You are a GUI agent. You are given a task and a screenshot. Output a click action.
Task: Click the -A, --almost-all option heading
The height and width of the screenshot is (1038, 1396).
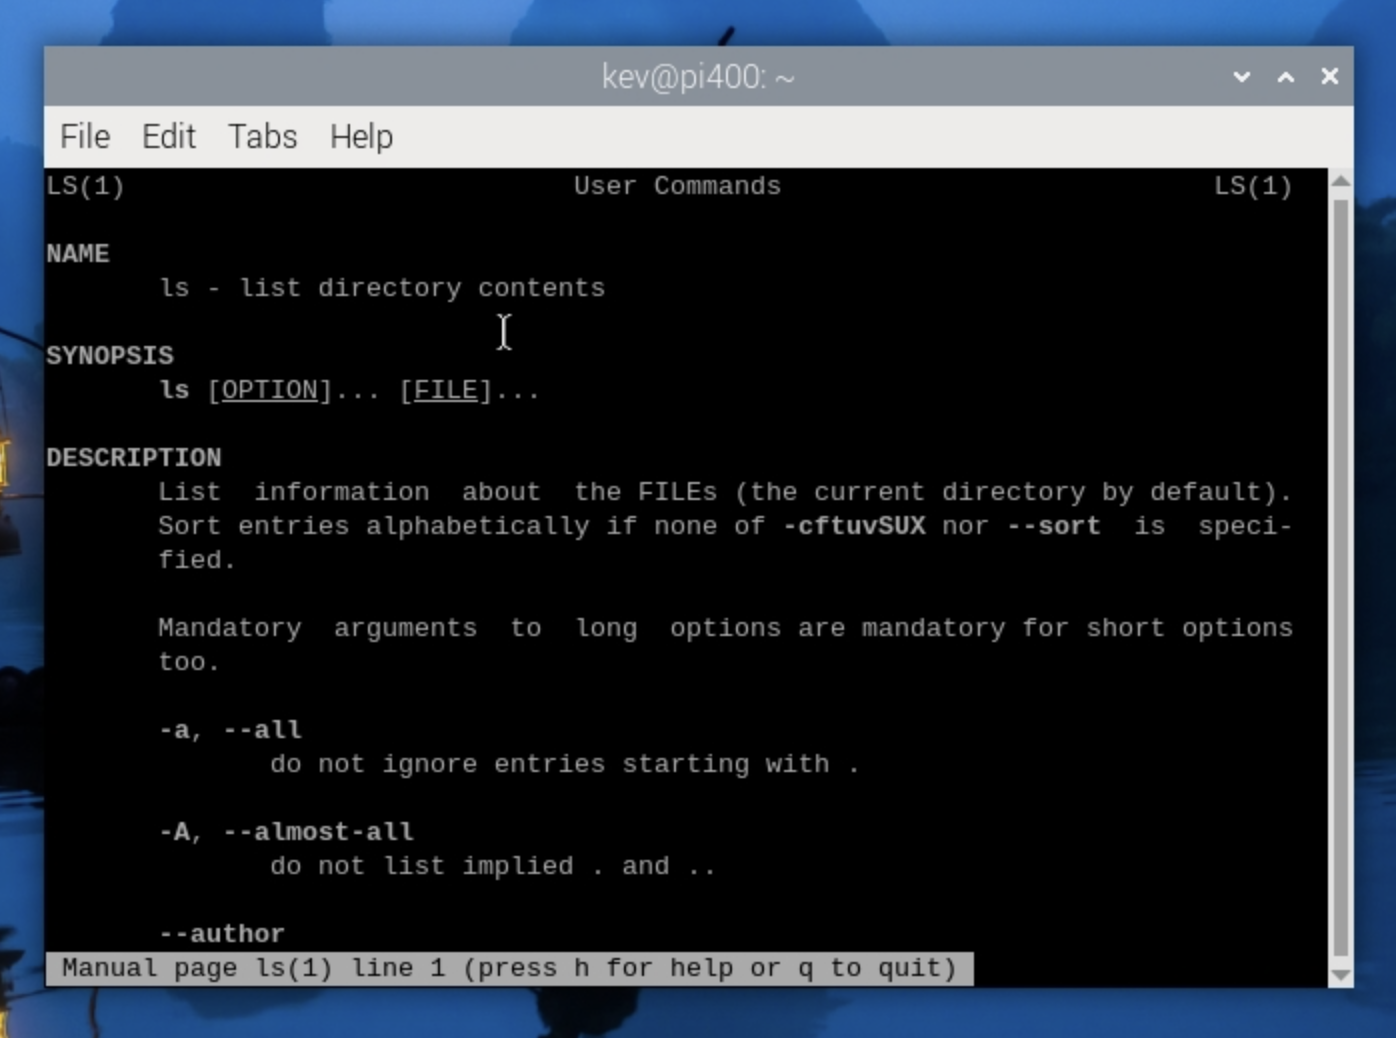(x=286, y=831)
